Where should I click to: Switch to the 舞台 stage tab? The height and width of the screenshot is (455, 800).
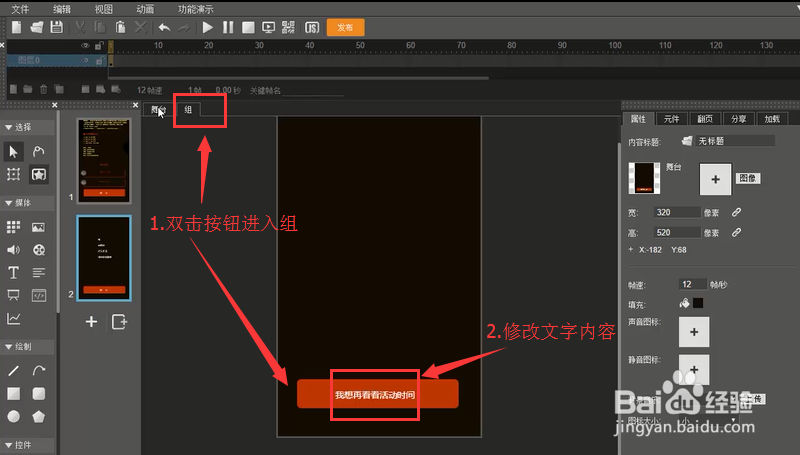(x=159, y=110)
